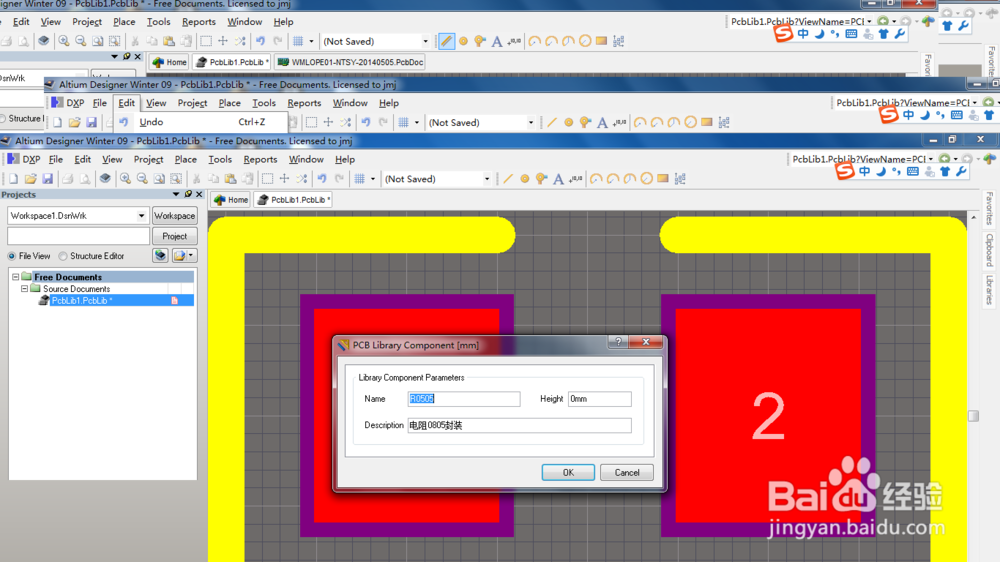Click help question mark in dialog title
The height and width of the screenshot is (562, 1000).
click(x=618, y=342)
